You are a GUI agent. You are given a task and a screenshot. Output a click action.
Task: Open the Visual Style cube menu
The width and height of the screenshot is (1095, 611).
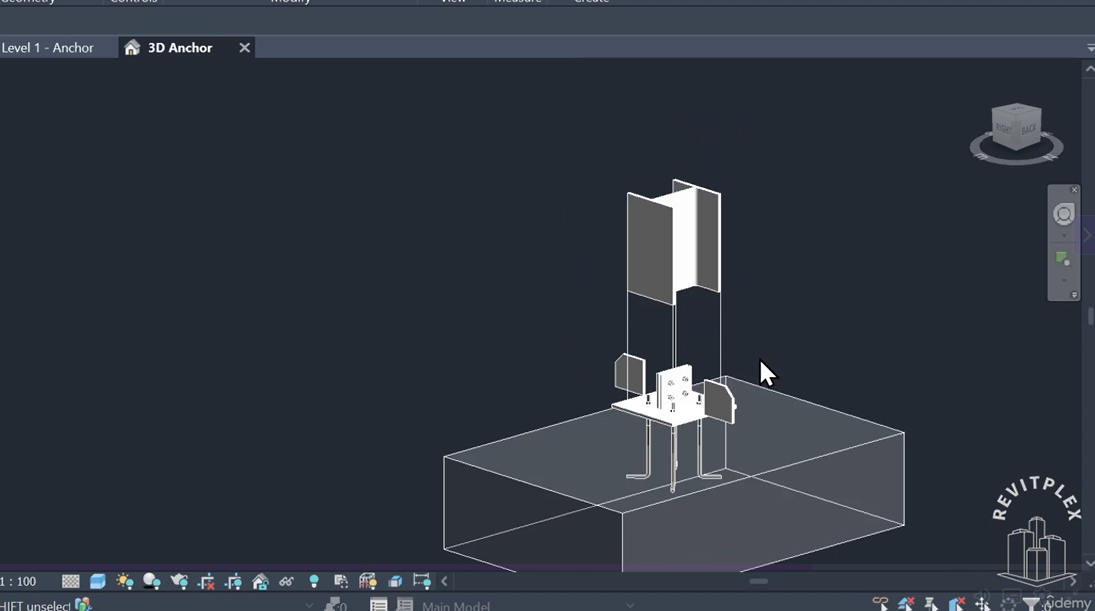[x=98, y=581]
